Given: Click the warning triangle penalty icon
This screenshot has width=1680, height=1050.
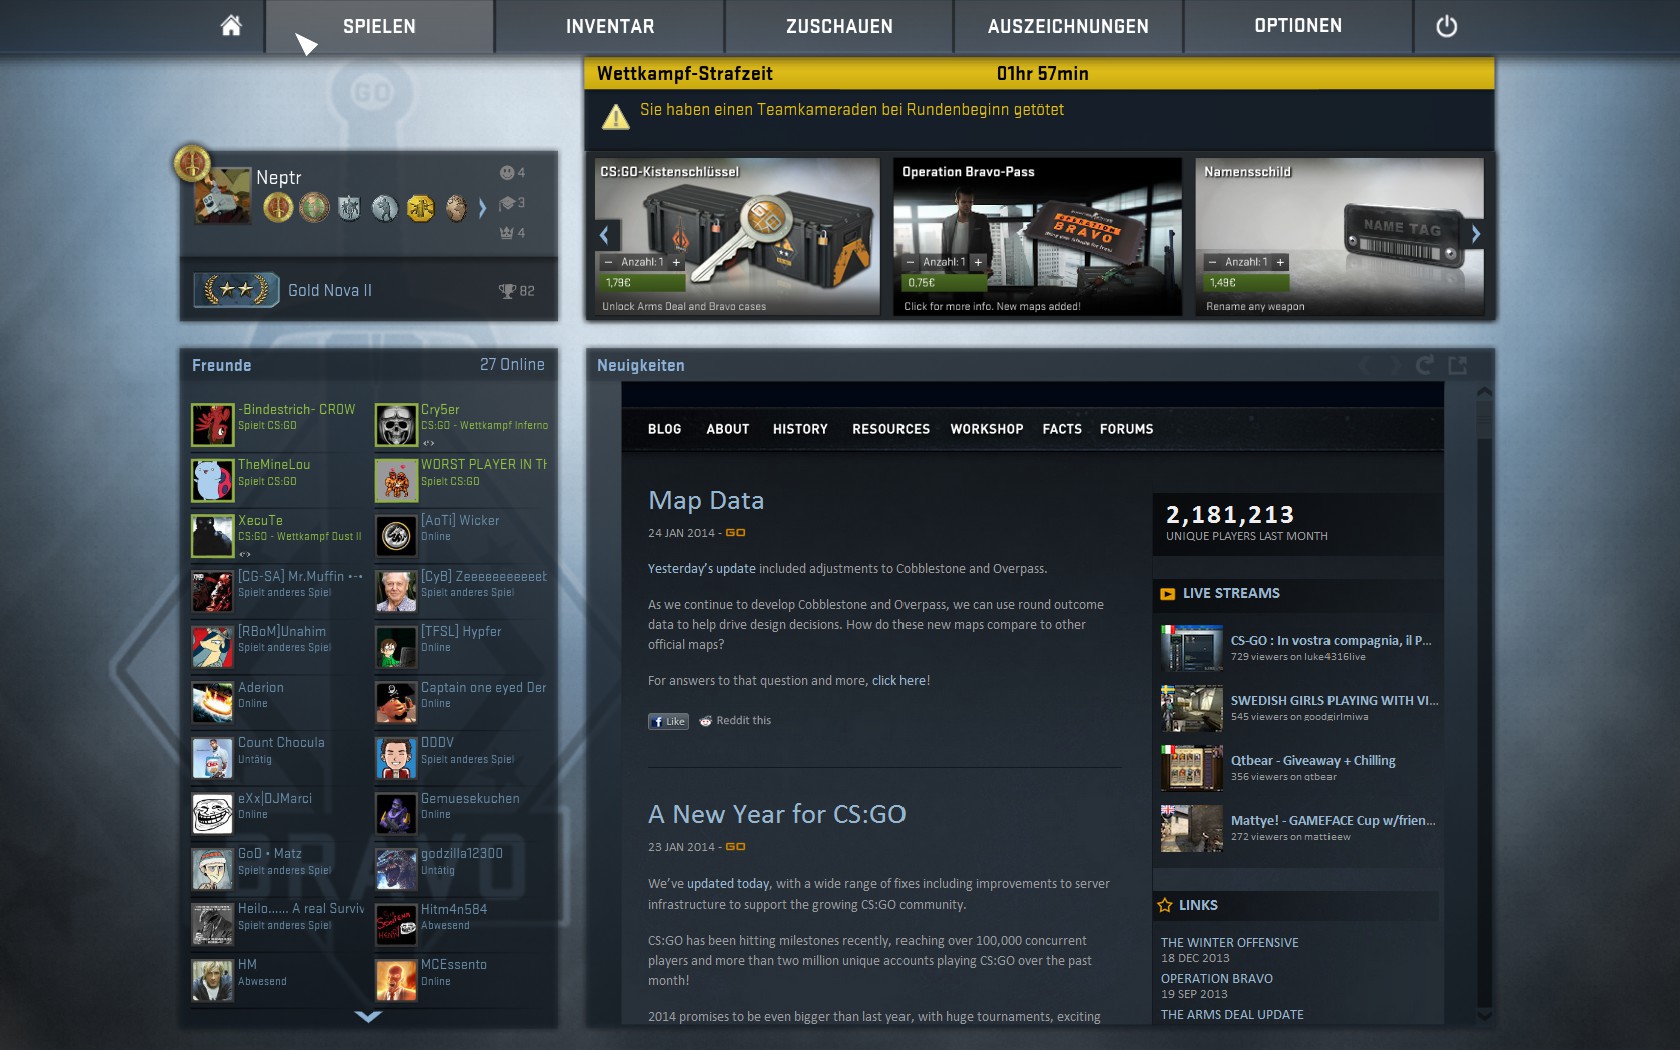Looking at the screenshot, I should coord(615,116).
